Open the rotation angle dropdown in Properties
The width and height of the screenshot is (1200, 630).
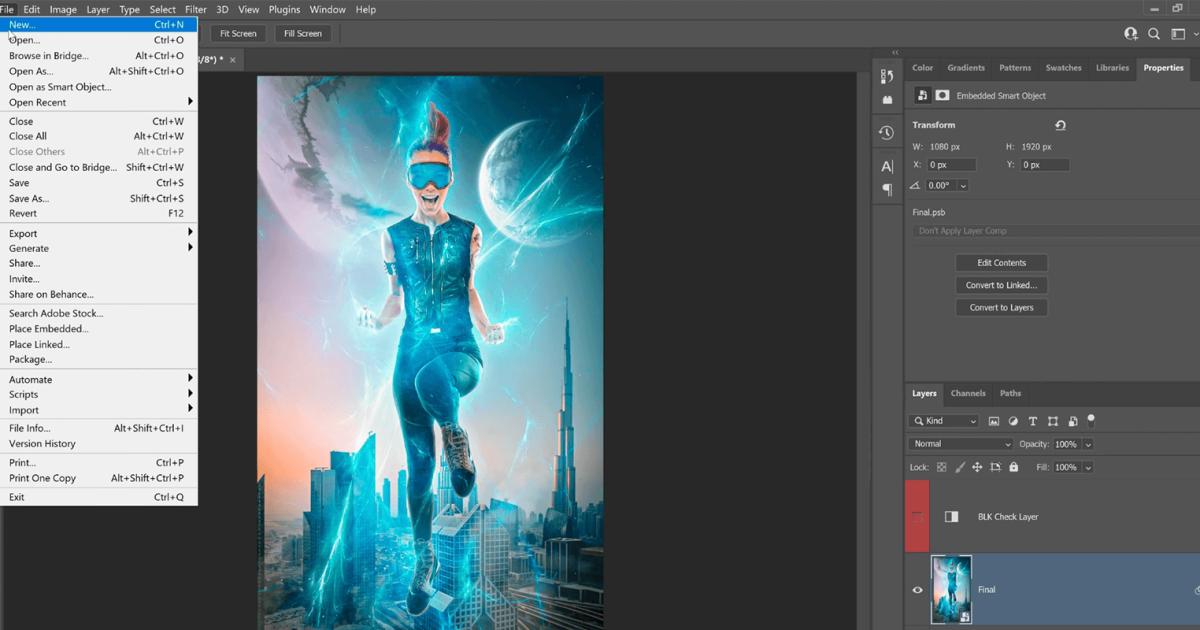(962, 185)
